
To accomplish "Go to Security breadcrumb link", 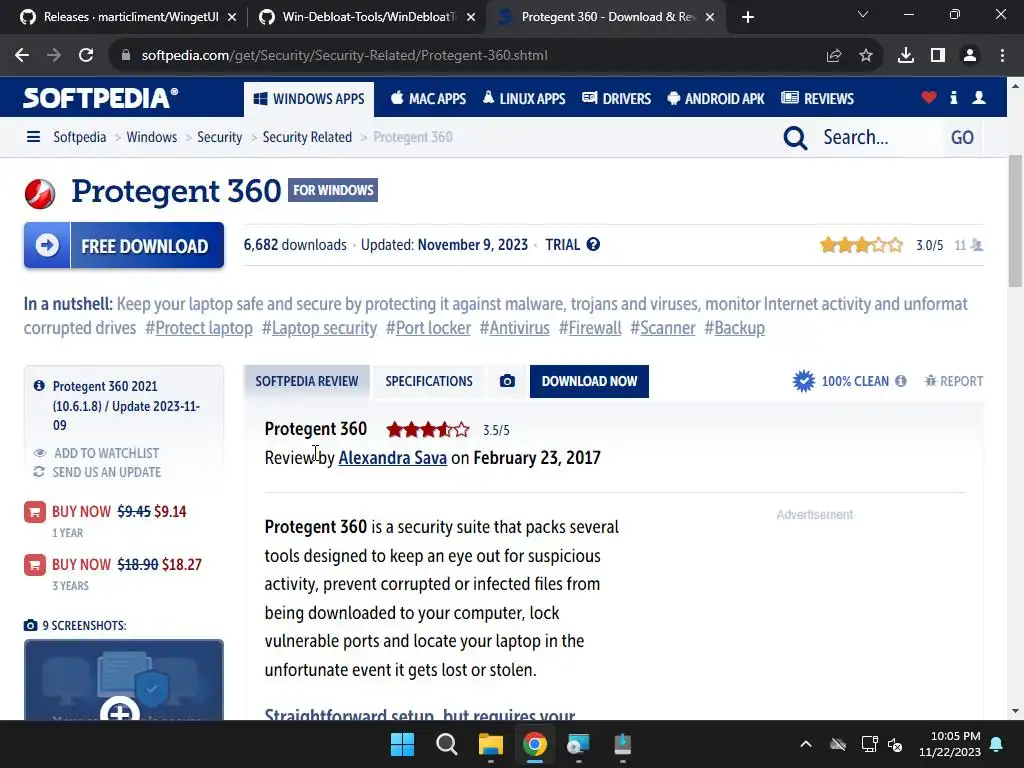I will pos(219,137).
